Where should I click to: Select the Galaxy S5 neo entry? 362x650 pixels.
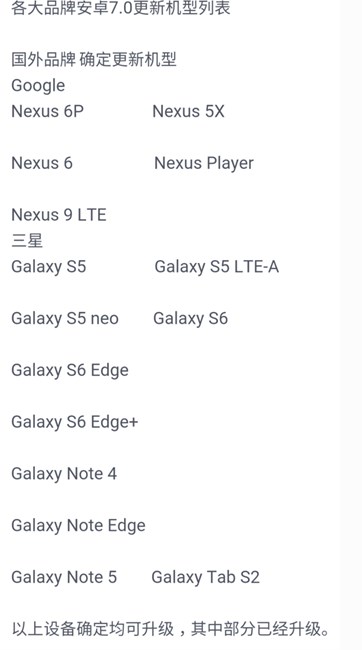[x=65, y=319]
